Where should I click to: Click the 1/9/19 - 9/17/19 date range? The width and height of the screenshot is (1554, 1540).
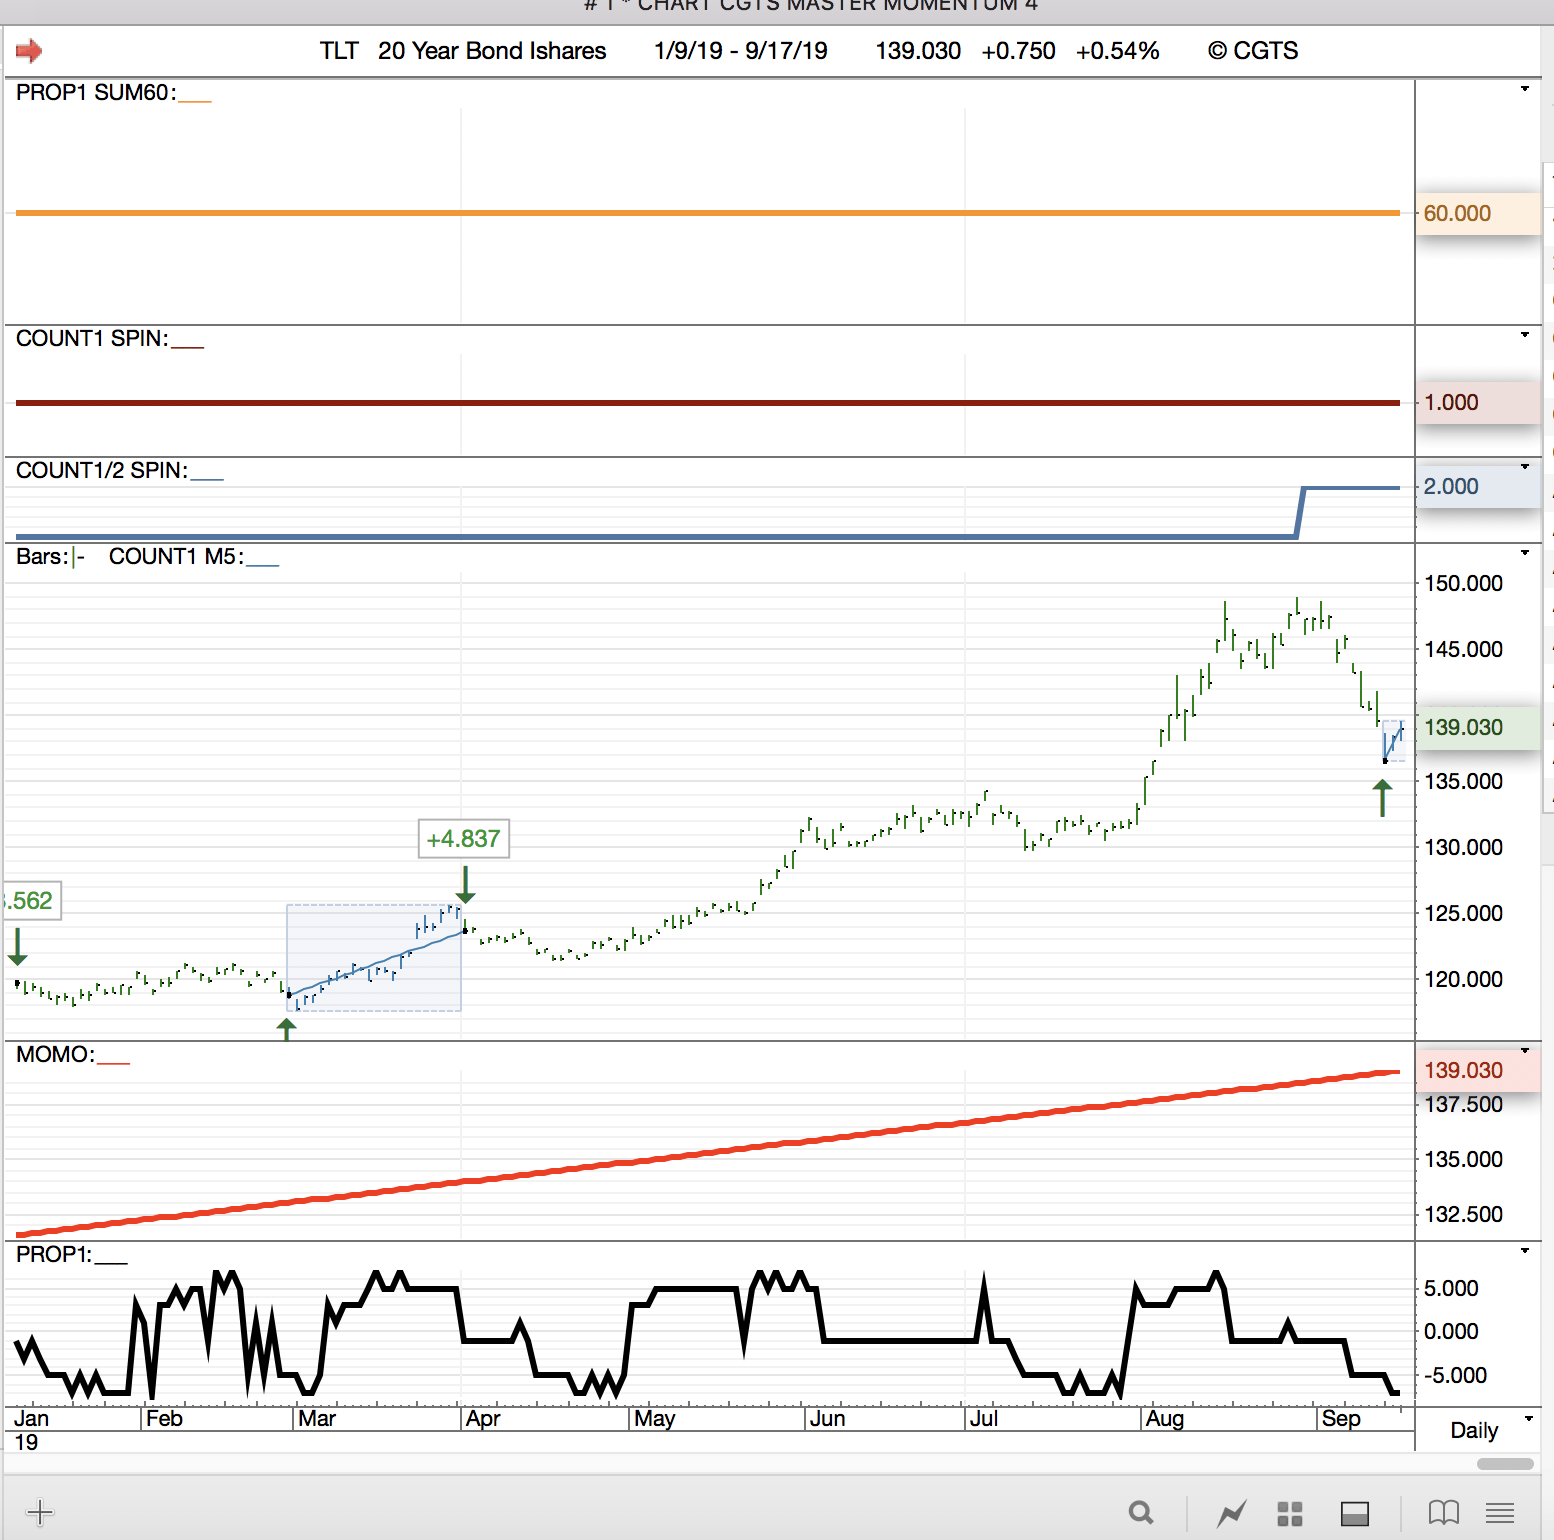coord(741,51)
